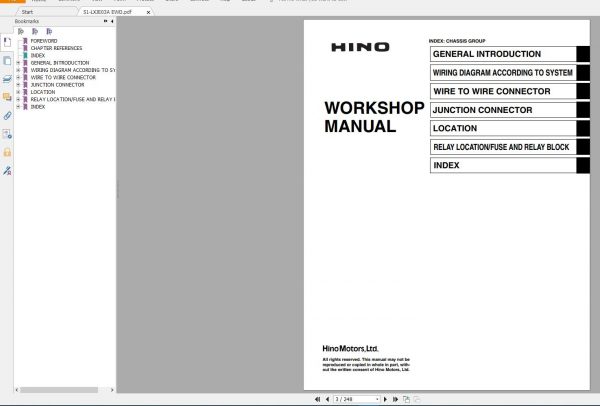Image resolution: width=600 pixels, height=406 pixels.
Task: Click the greyed icon at far right of page navigation
Action: [417, 399]
